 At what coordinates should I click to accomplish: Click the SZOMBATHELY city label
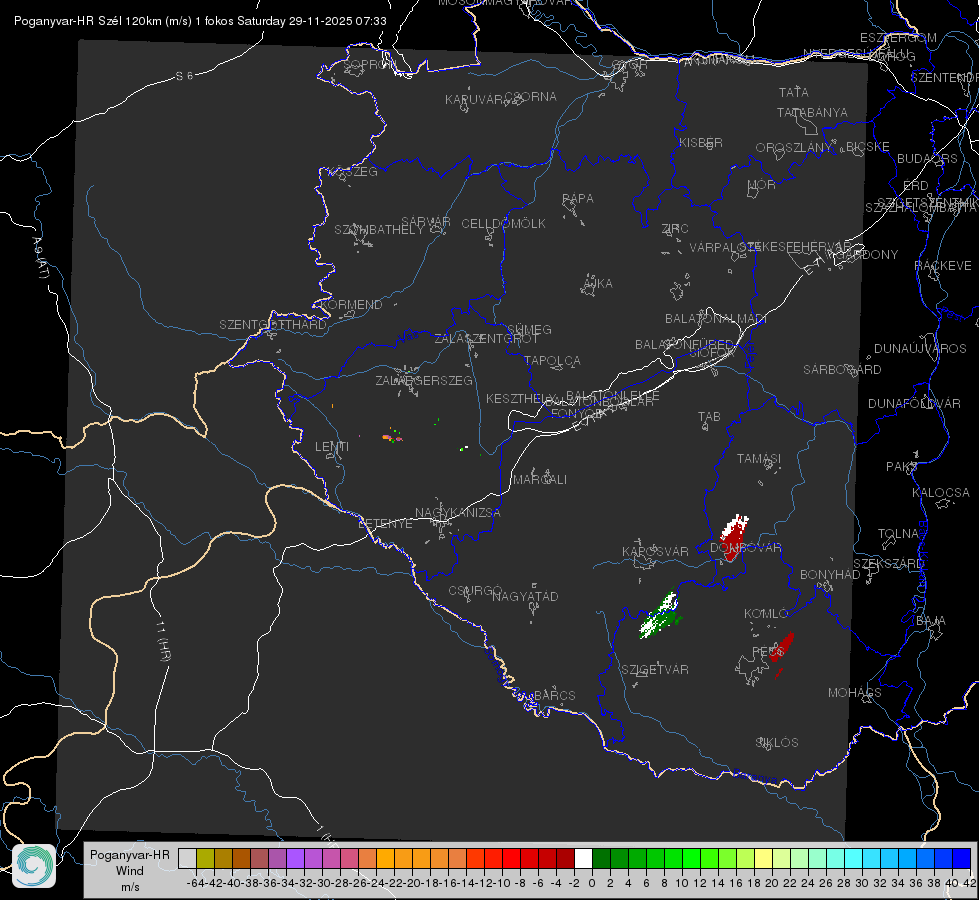coord(379,230)
